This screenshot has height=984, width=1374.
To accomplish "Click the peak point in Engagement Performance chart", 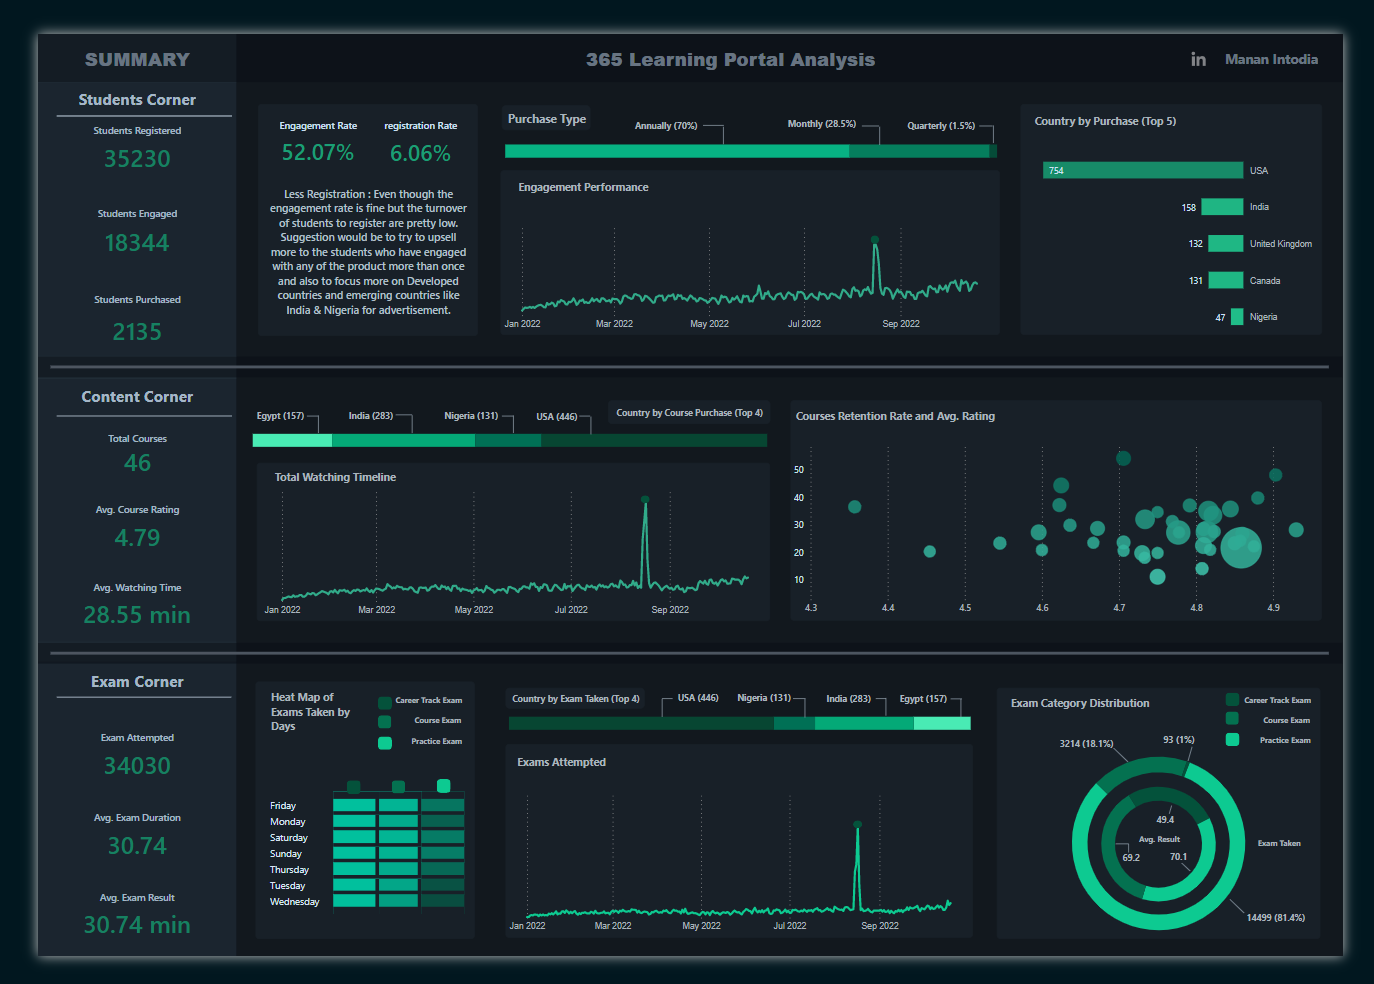I will (875, 240).
